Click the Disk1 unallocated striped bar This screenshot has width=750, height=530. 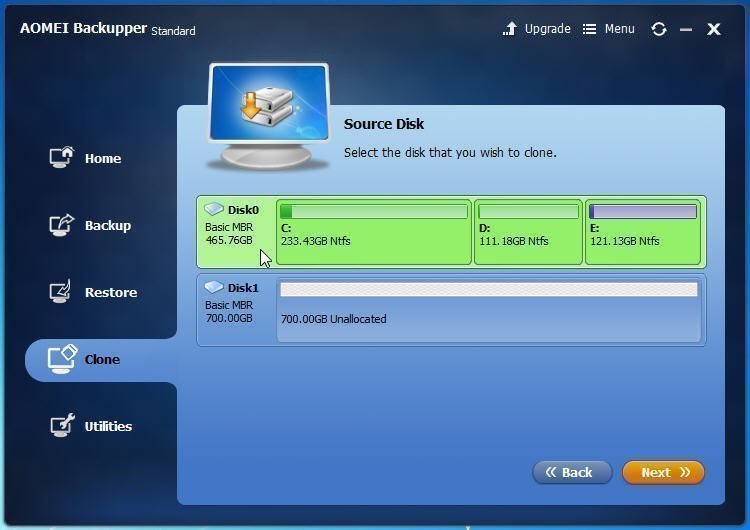(489, 289)
